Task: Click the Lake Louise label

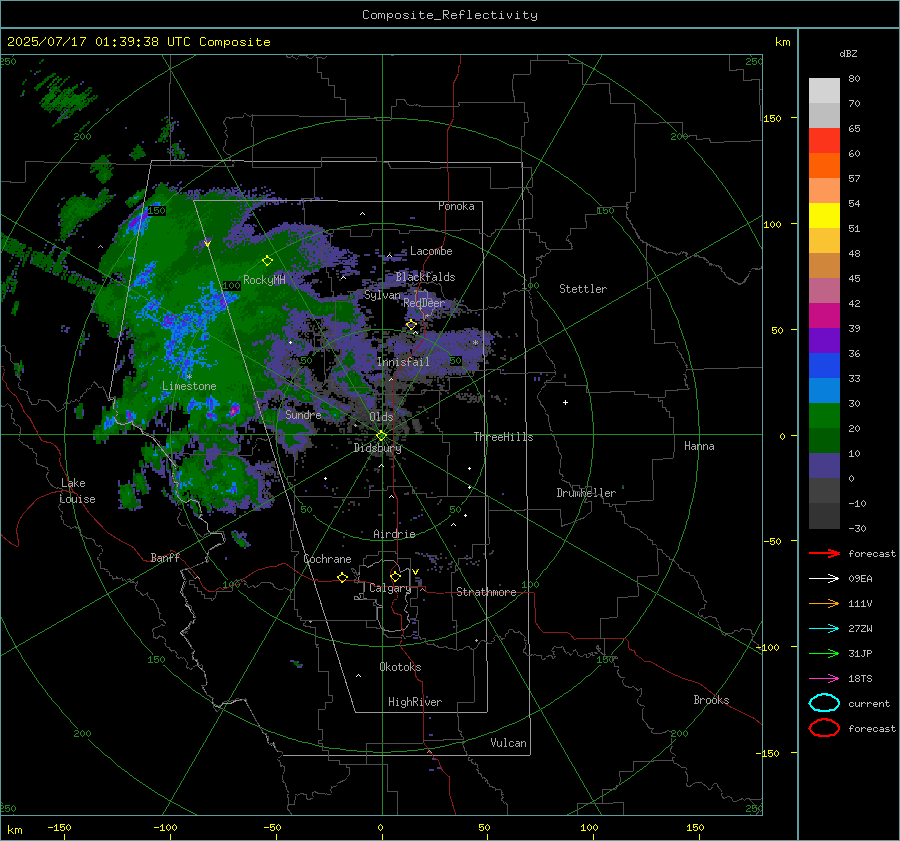Action: click(78, 491)
